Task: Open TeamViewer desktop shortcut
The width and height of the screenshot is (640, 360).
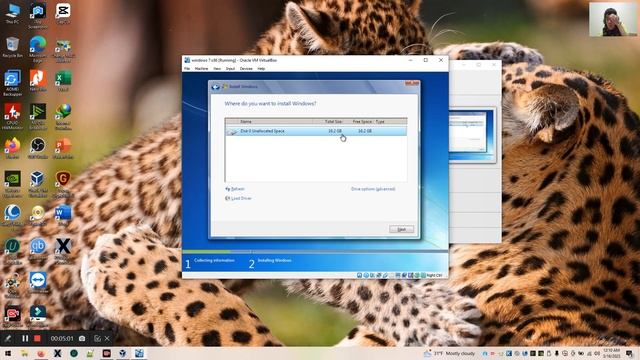Action: point(38,282)
